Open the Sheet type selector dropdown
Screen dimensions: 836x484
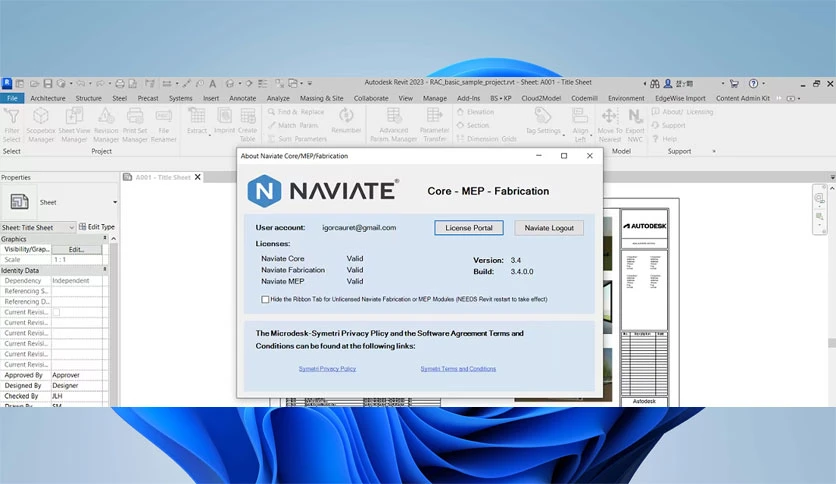pyautogui.click(x=115, y=203)
